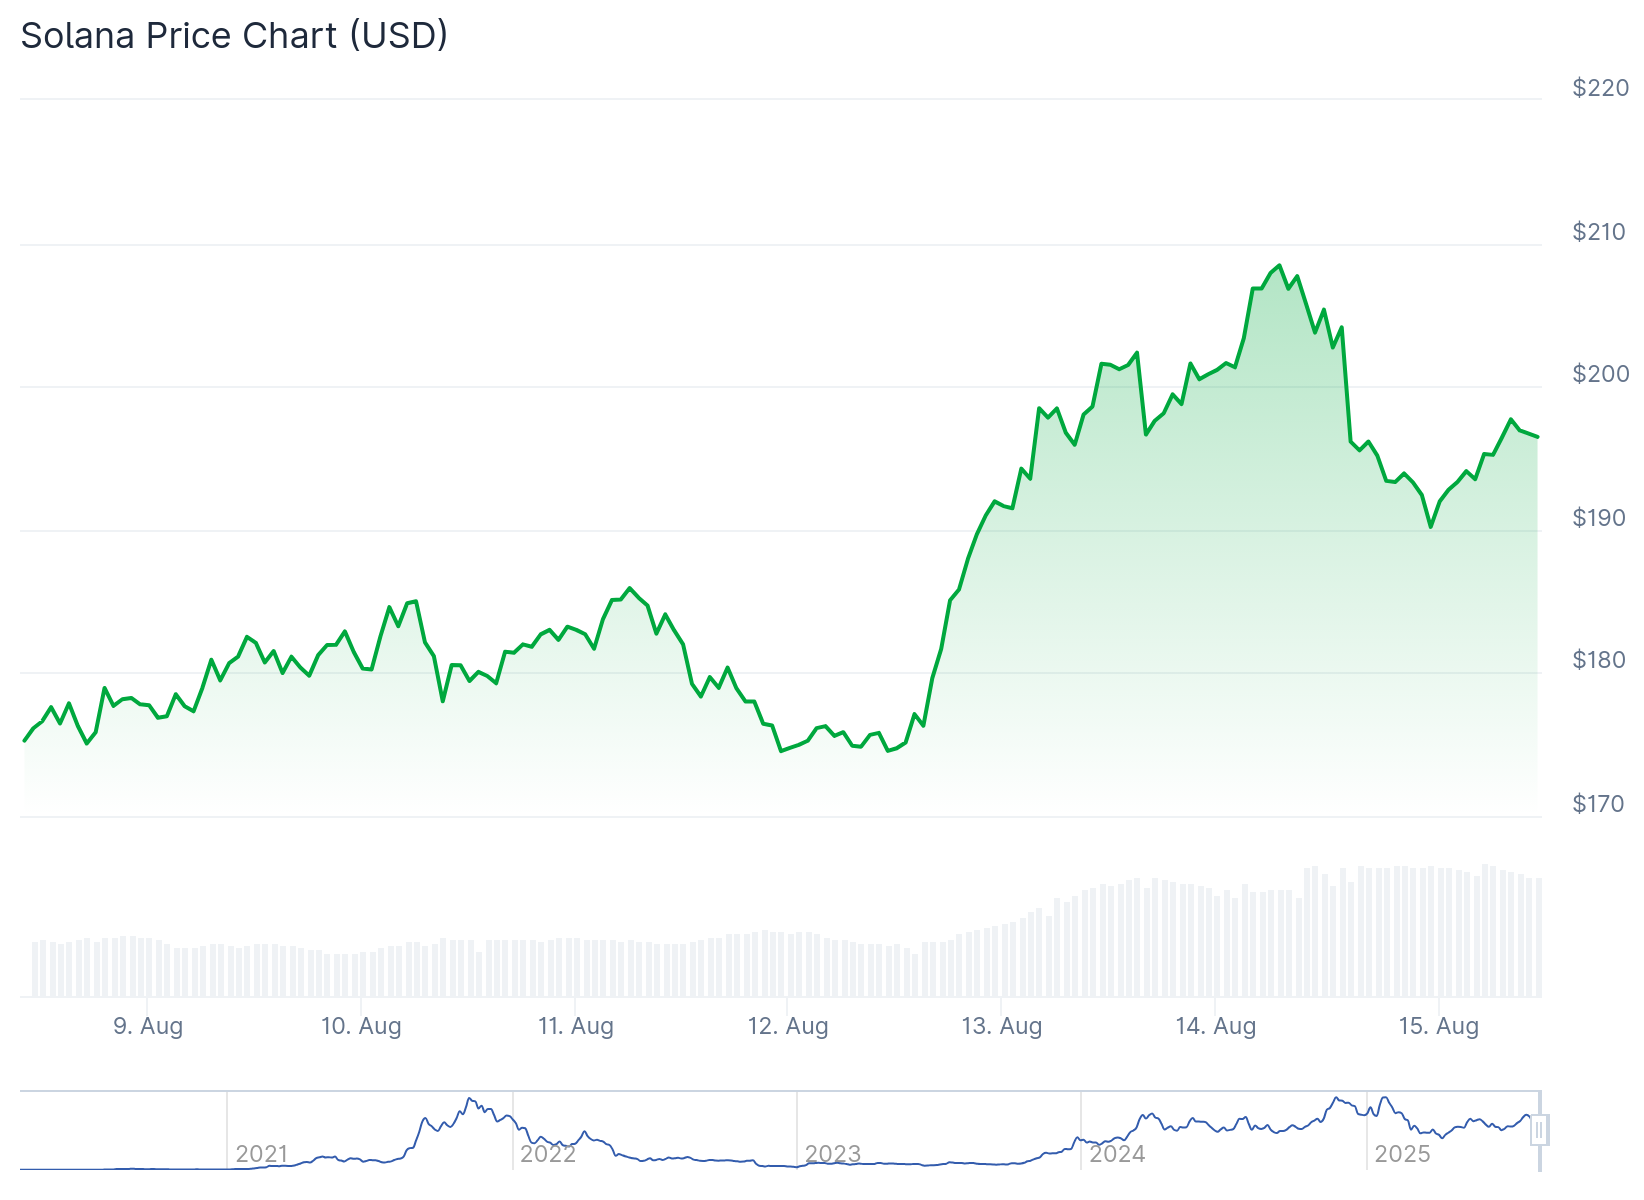Select the 2021 label in the navigator

point(262,1154)
